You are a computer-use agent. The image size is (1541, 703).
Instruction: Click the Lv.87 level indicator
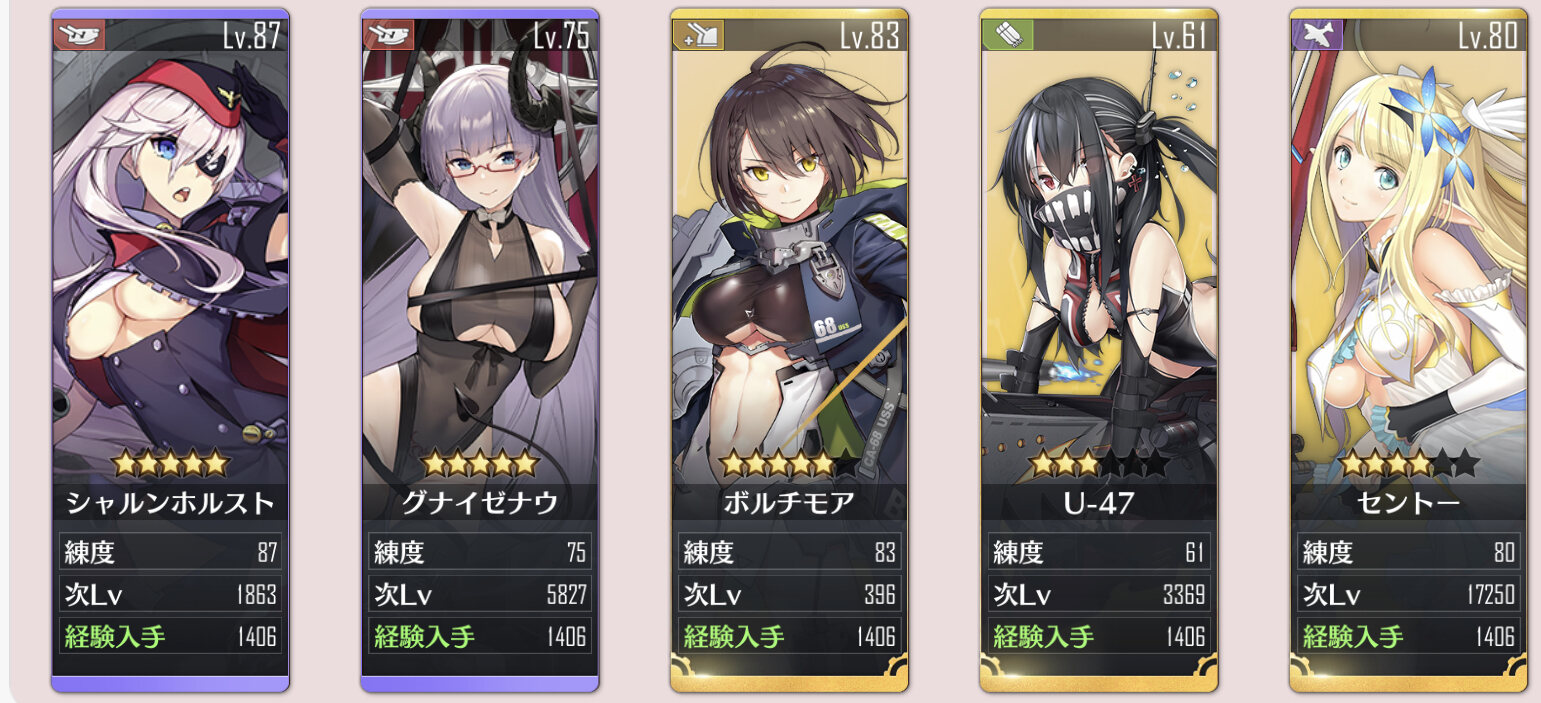[251, 36]
